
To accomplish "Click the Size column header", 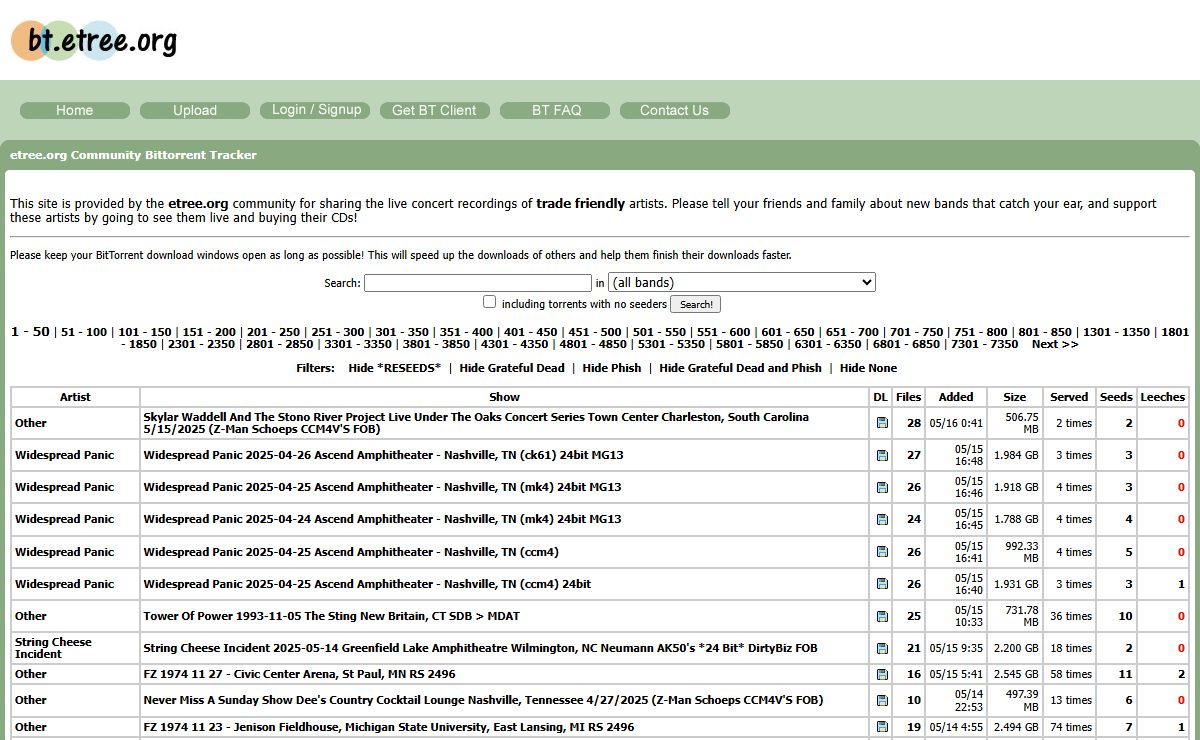I will pos(1014,397).
